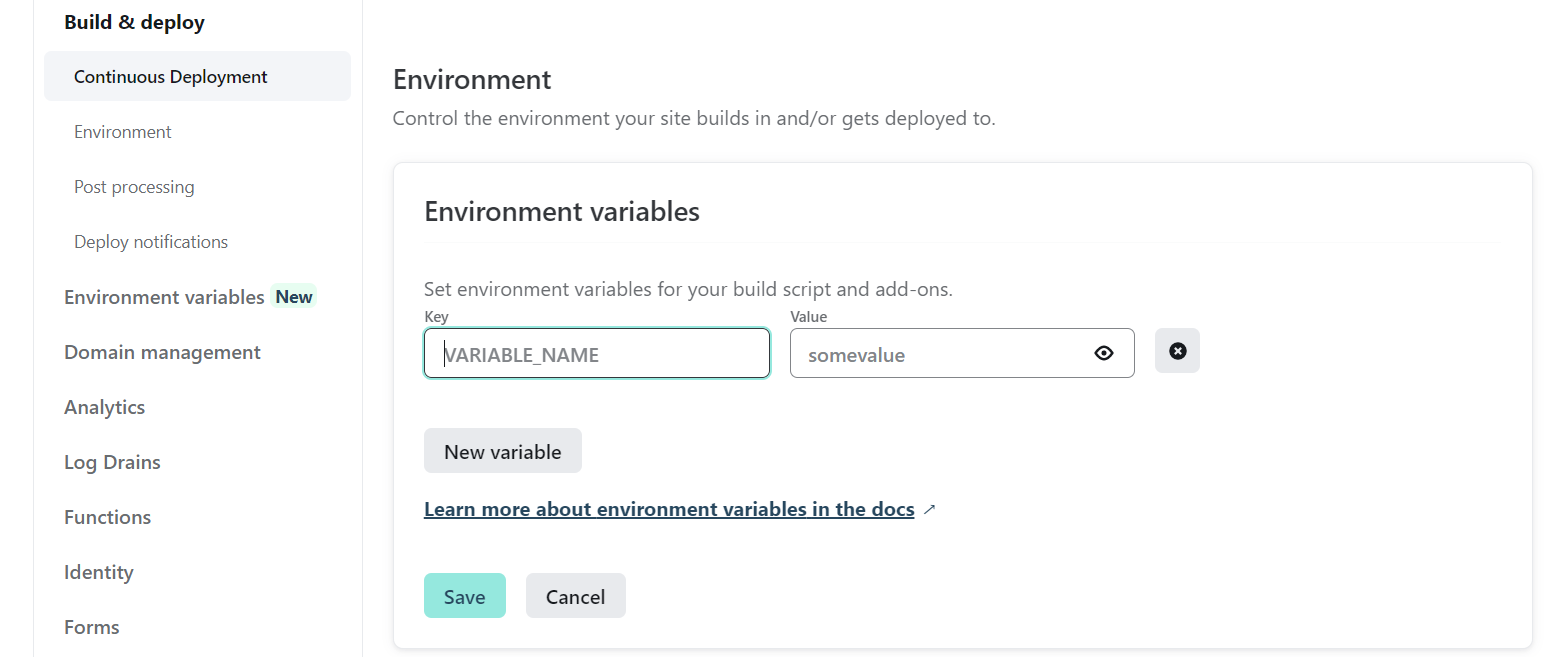Screen dimensions: 1554x657
Task: Save the environment variables
Action: click(x=464, y=596)
